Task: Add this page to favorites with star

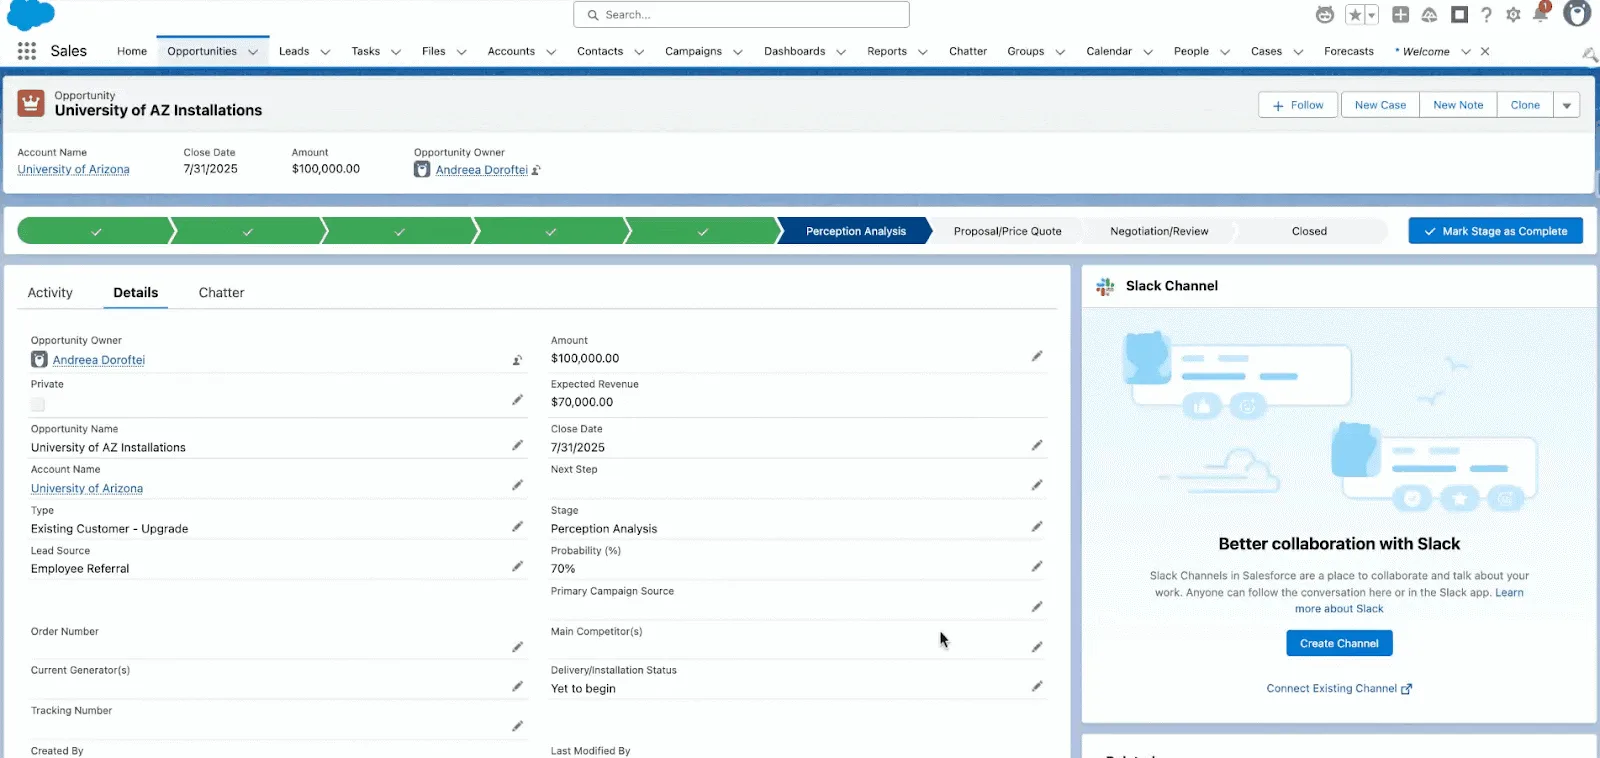Action: [1355, 15]
